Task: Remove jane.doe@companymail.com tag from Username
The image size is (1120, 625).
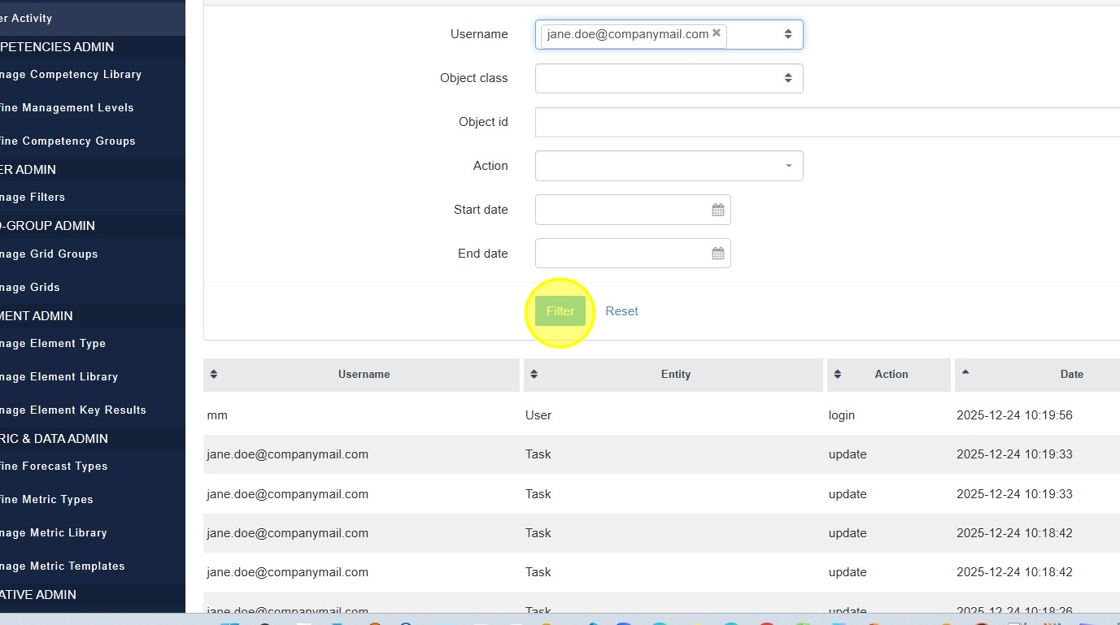Action: coord(716,33)
